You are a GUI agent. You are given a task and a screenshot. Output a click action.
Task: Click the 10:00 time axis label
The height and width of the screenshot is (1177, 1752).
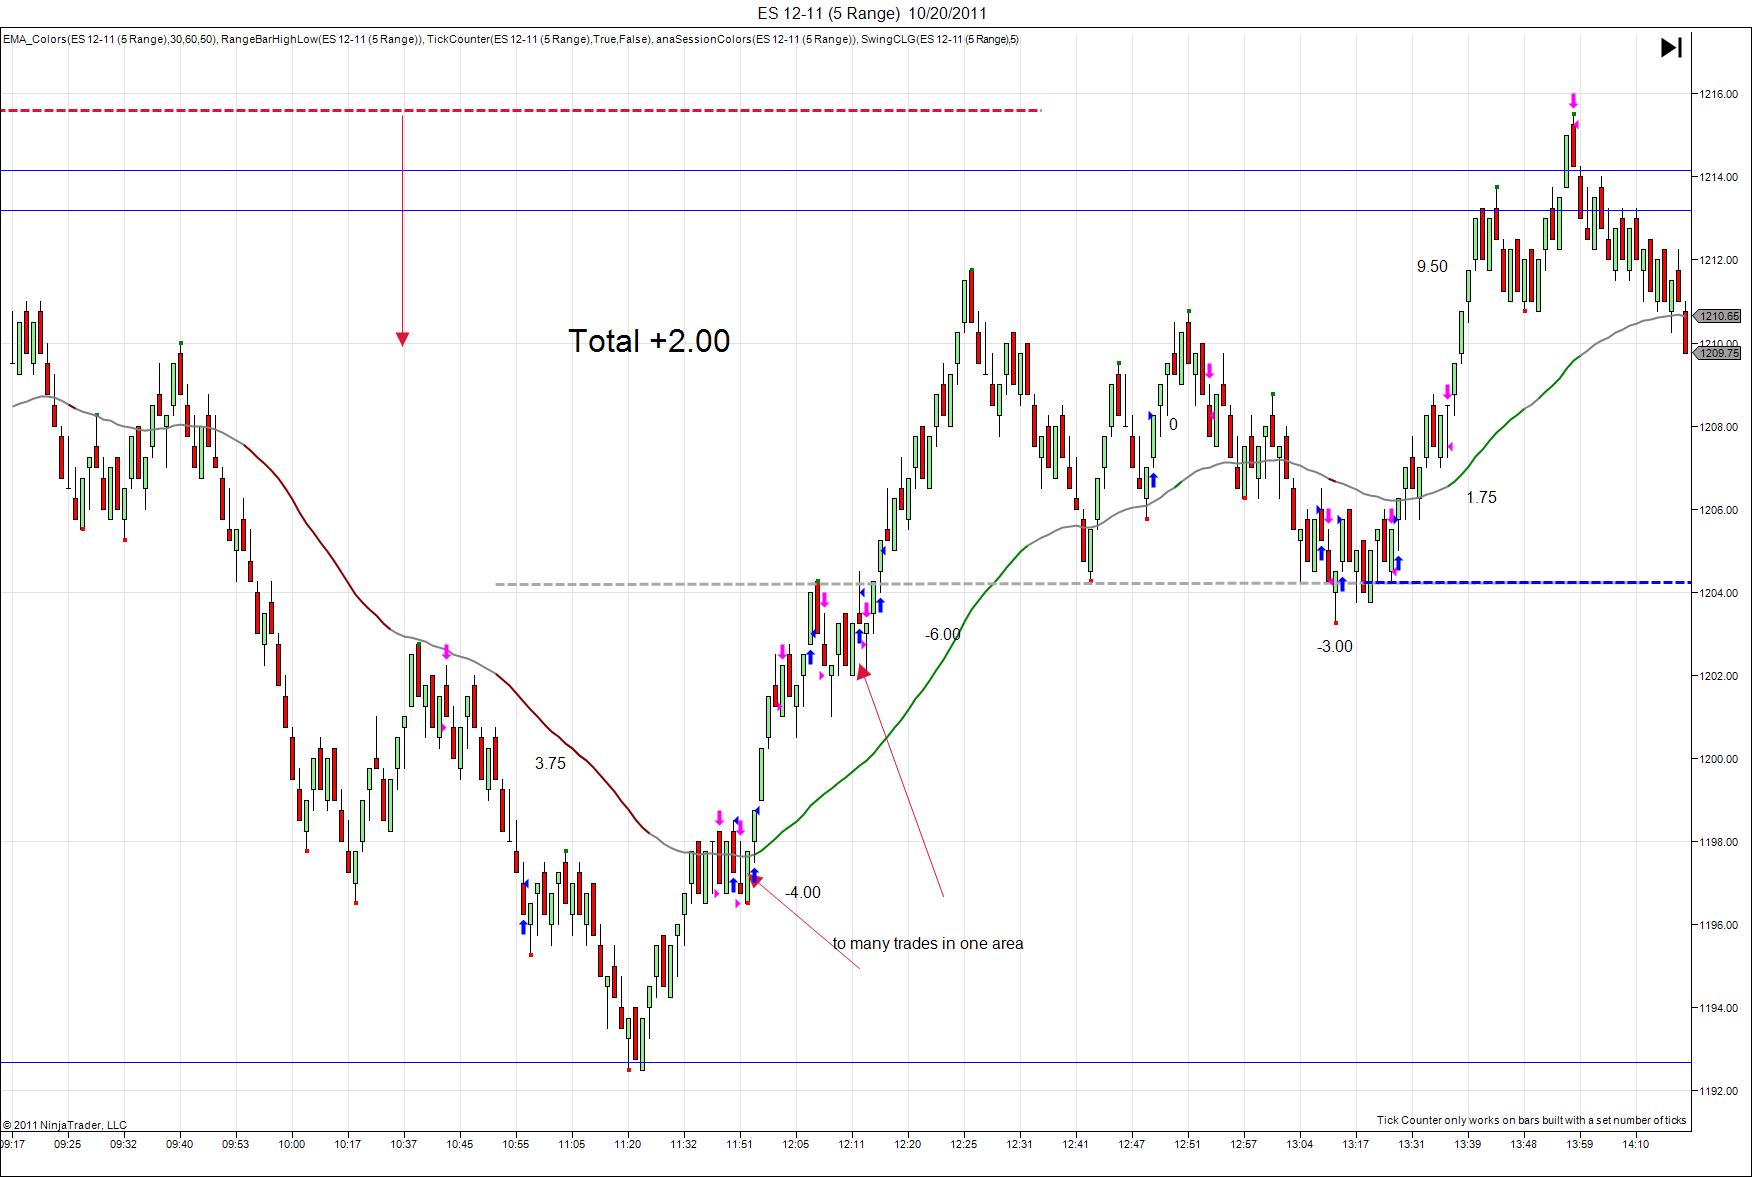tap(292, 1144)
